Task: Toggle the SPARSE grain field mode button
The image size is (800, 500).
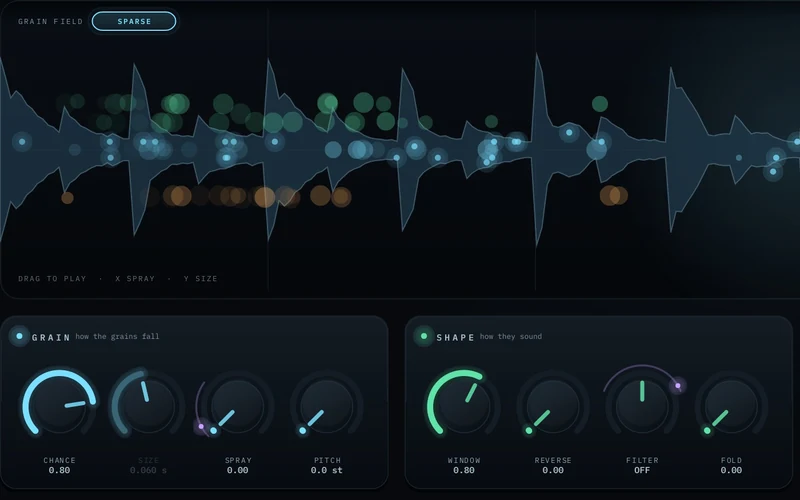Action: 134,21
